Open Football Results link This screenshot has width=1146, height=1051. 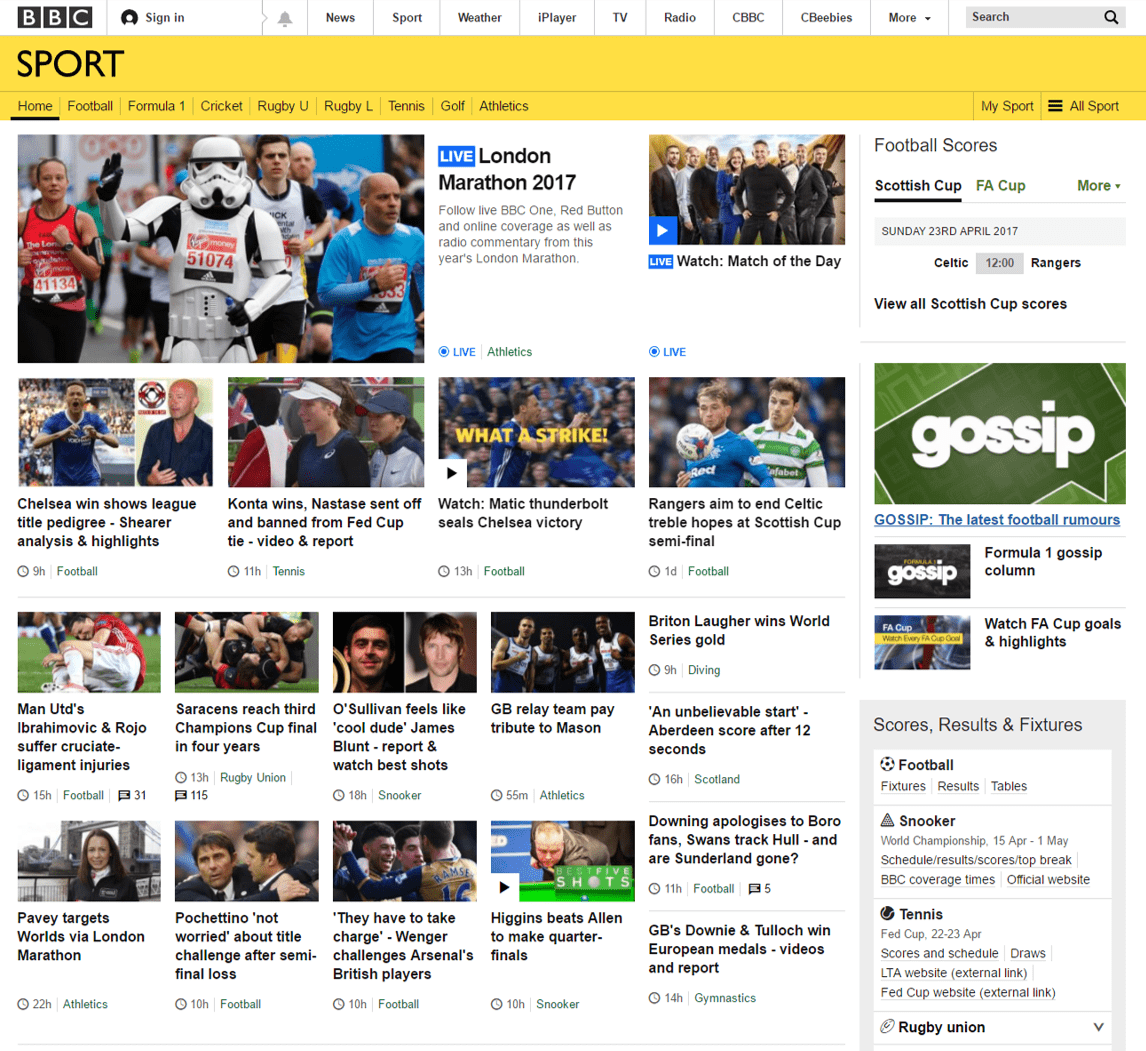958,786
